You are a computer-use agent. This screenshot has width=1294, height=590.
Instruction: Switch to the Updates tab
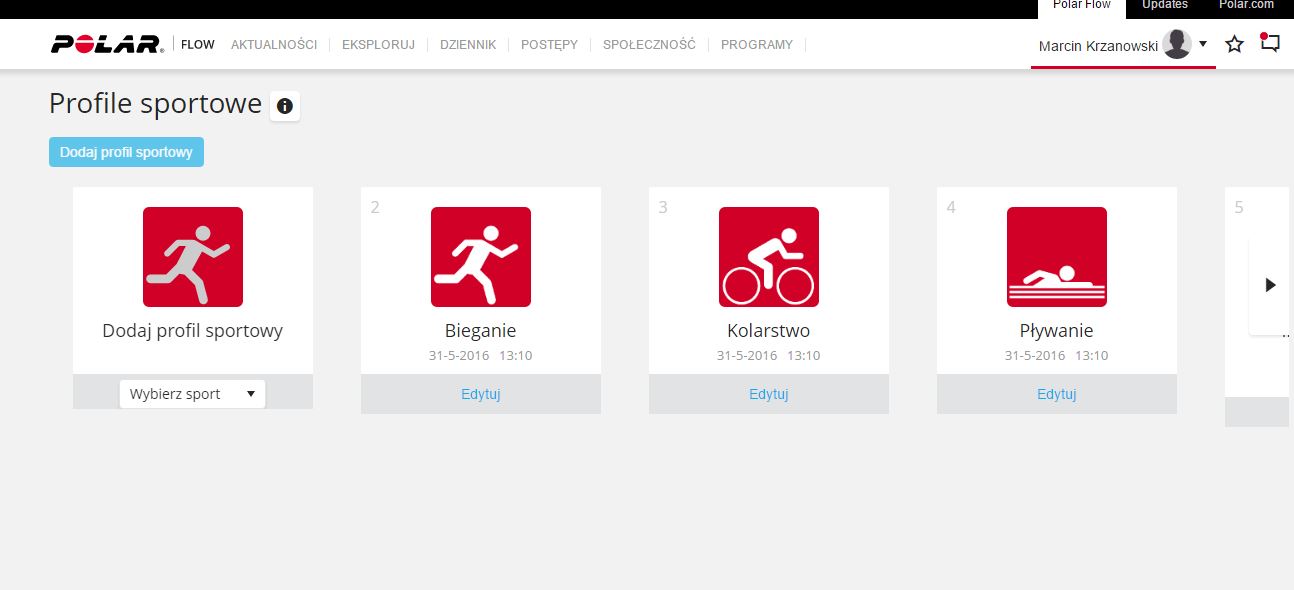coord(1165,6)
